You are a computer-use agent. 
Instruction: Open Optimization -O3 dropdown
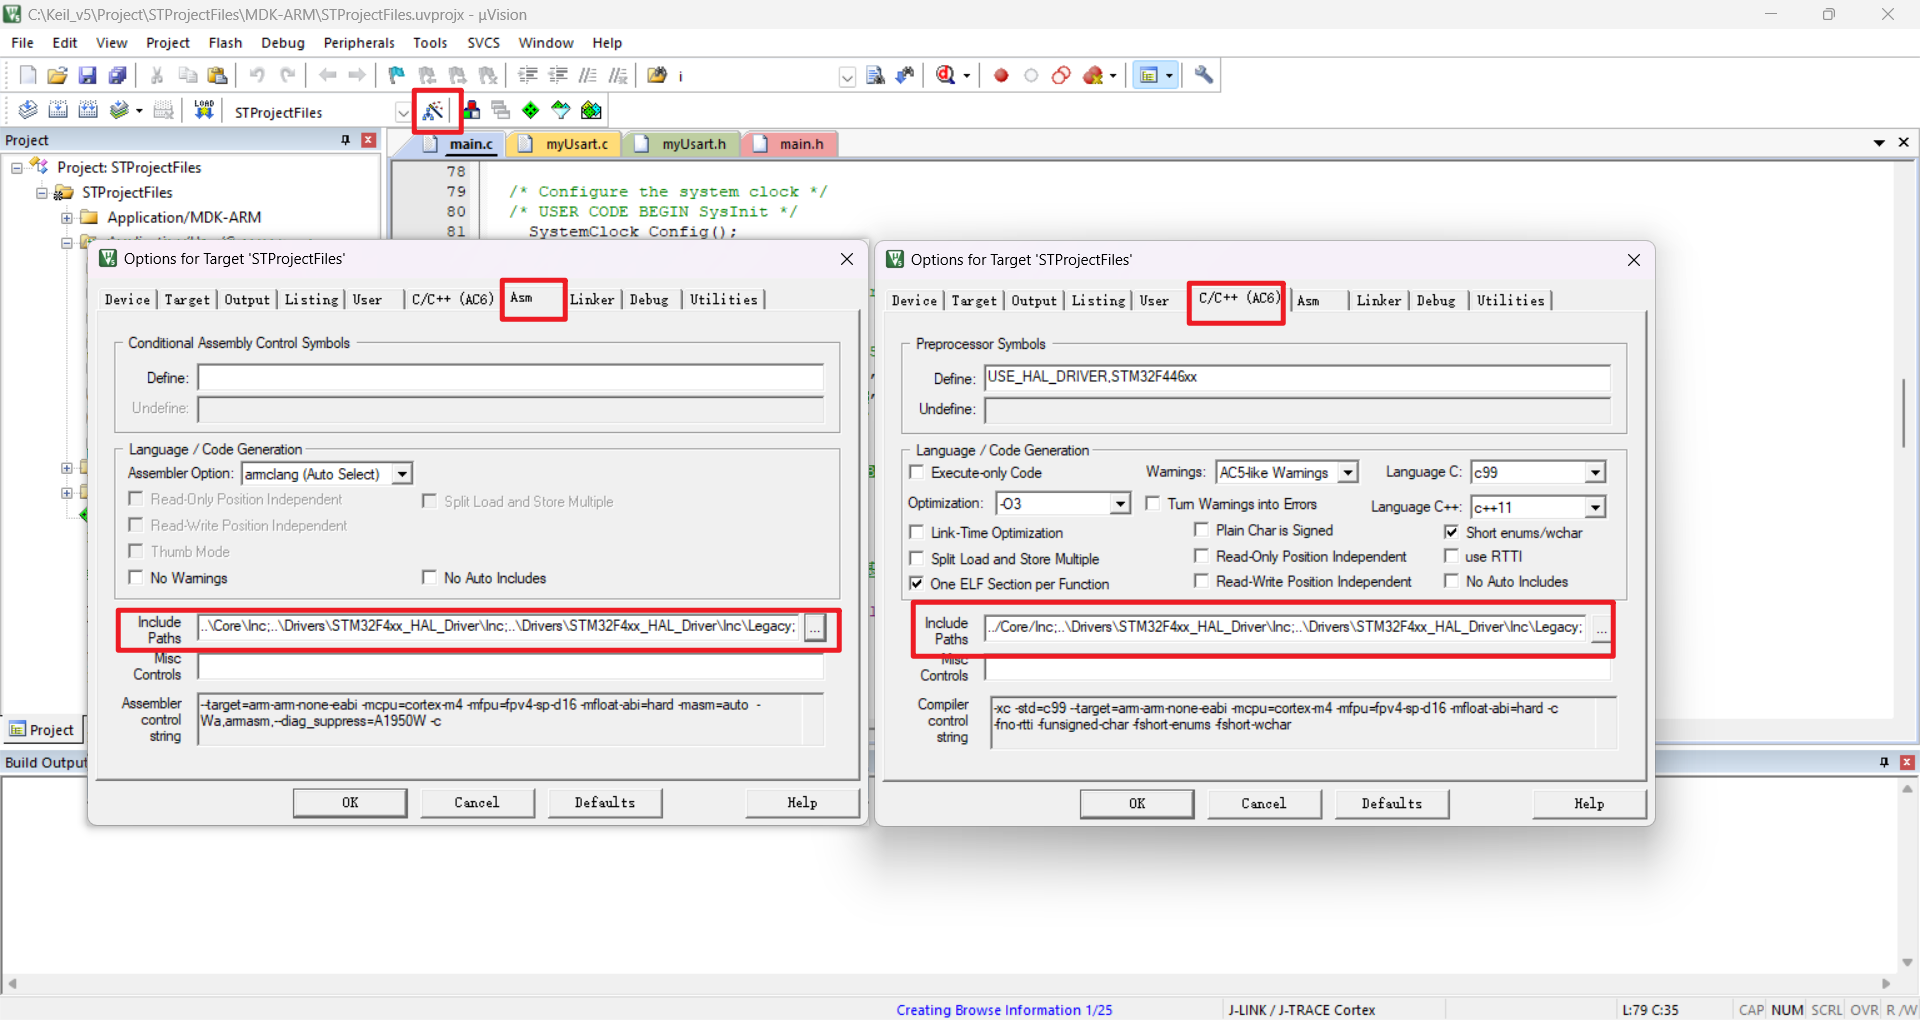coord(1120,504)
